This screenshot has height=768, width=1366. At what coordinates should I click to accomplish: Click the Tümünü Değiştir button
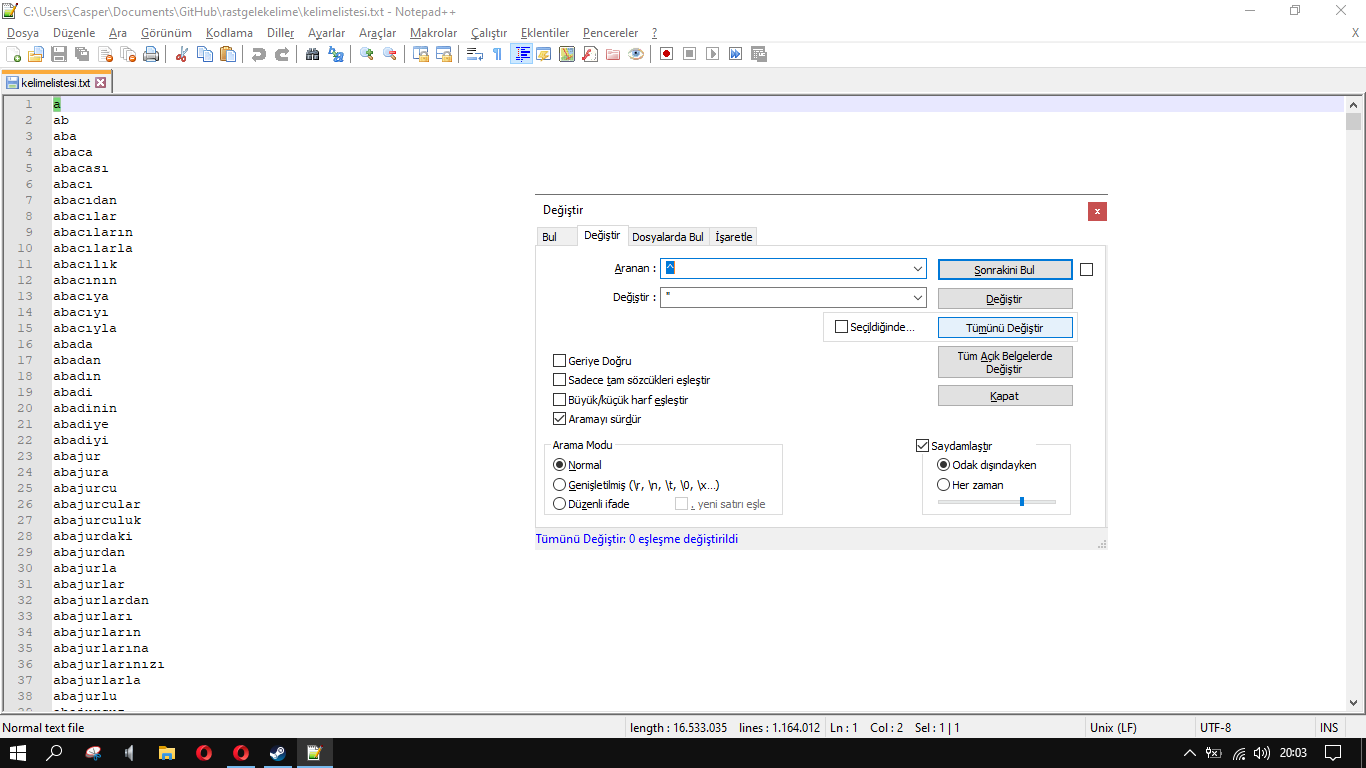click(x=1005, y=328)
